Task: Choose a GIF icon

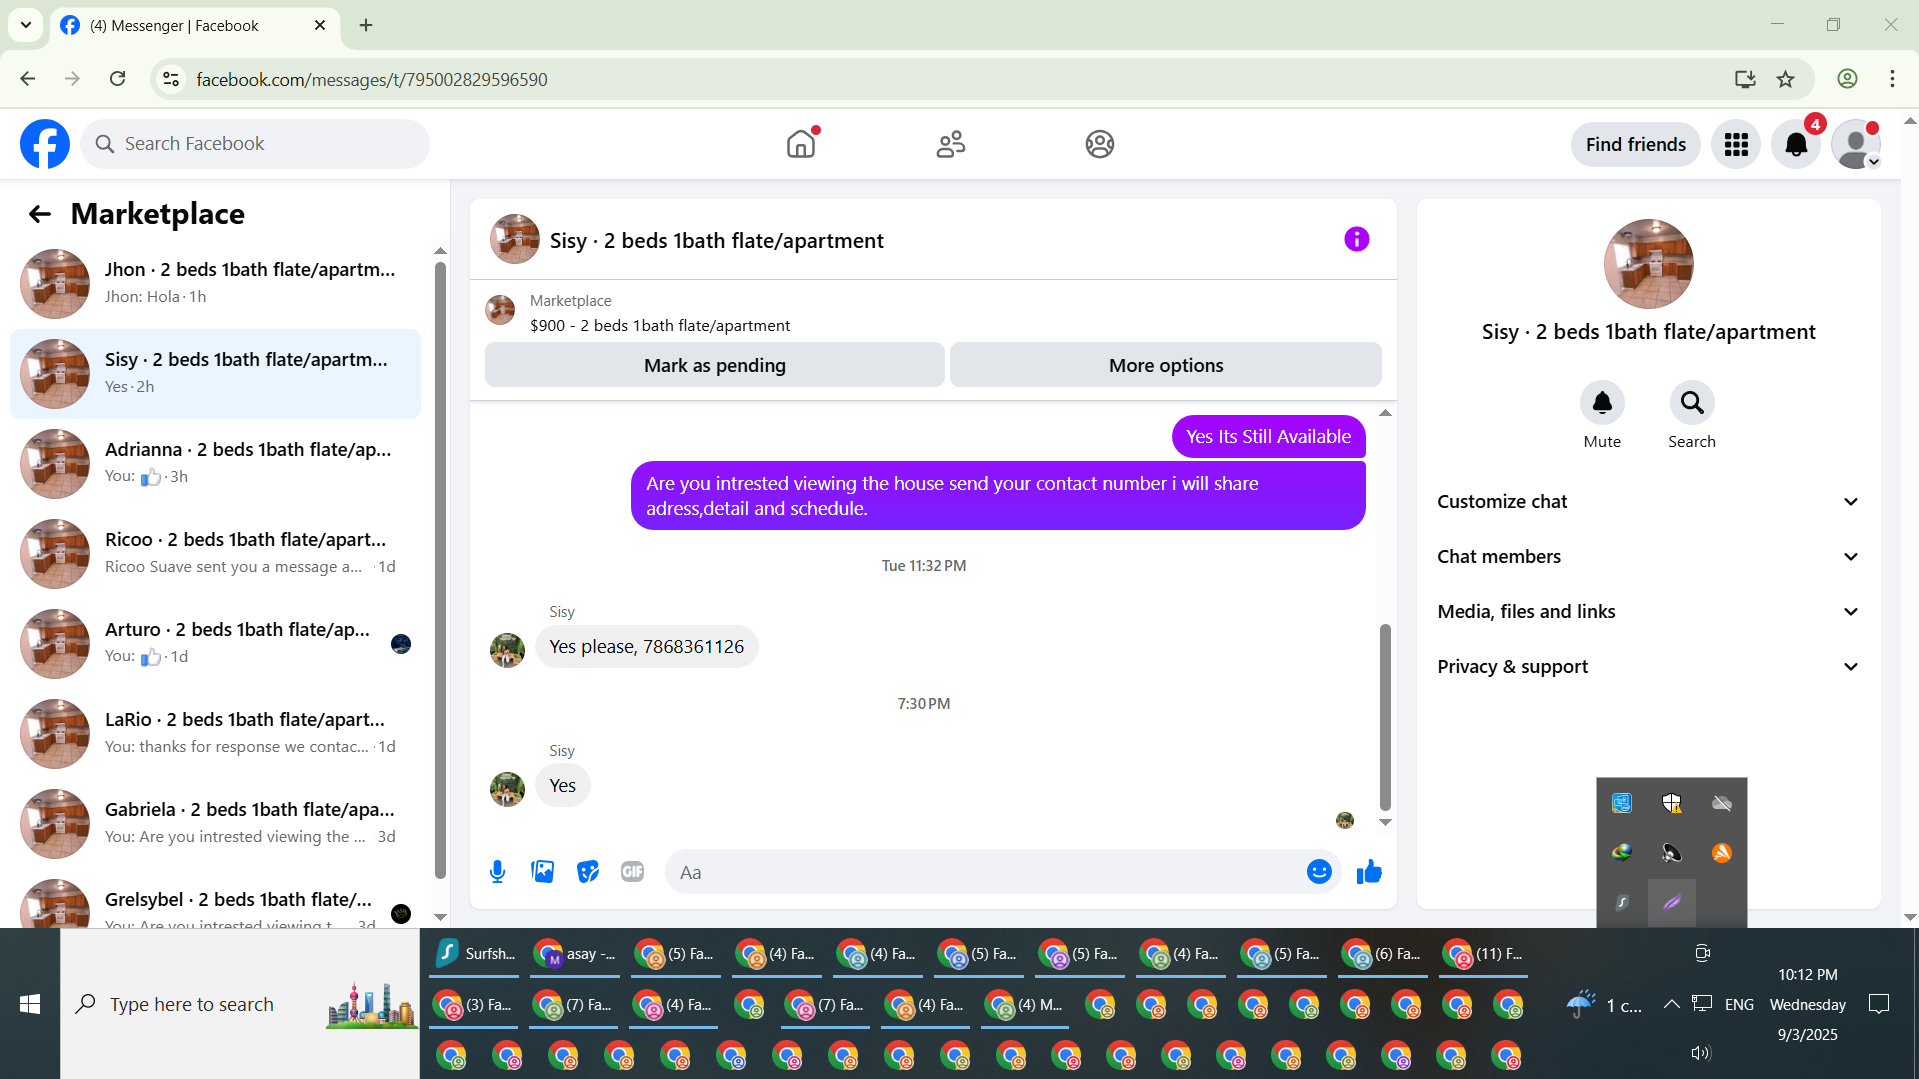Action: click(633, 872)
